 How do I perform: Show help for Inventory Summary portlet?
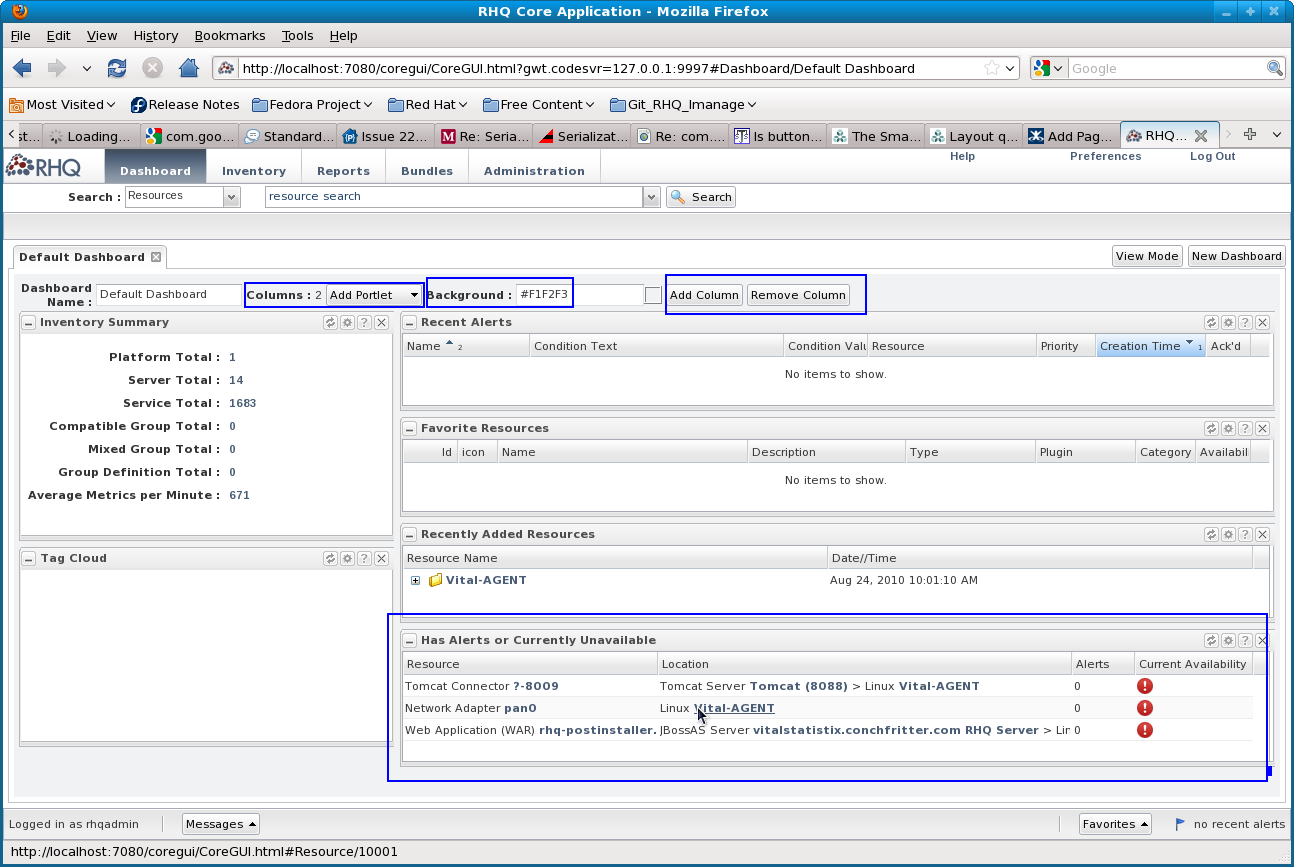(x=364, y=322)
